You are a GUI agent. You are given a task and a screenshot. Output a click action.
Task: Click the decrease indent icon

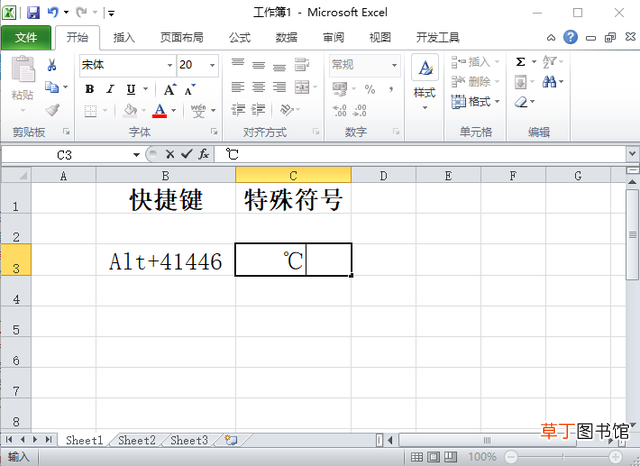(x=238, y=110)
